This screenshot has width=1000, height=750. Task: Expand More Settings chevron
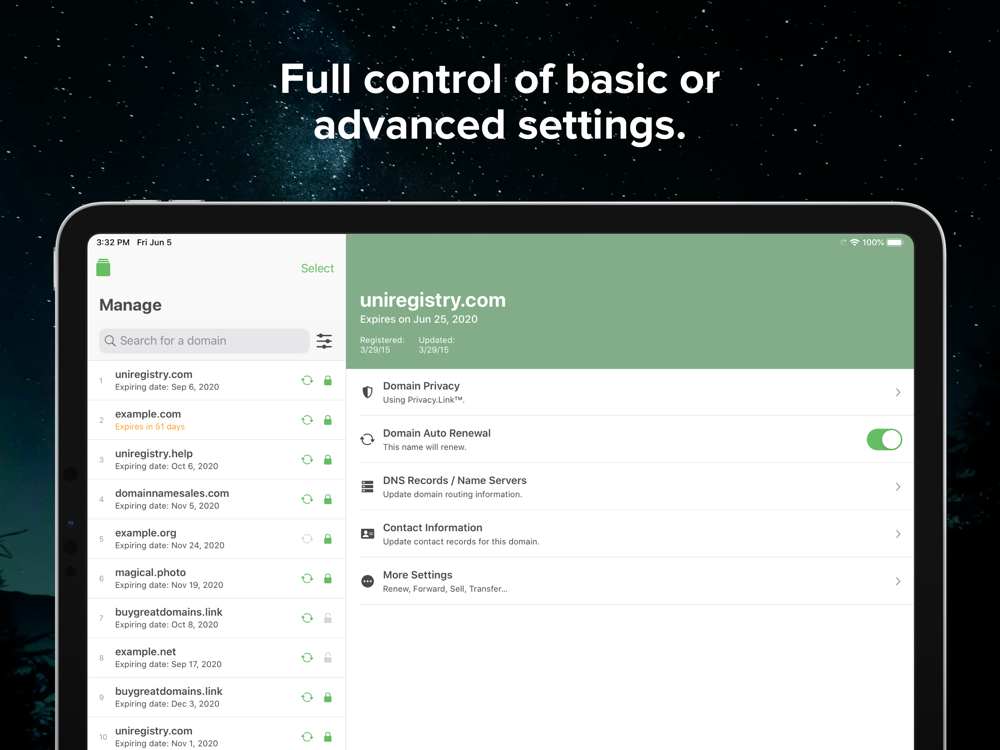897,581
